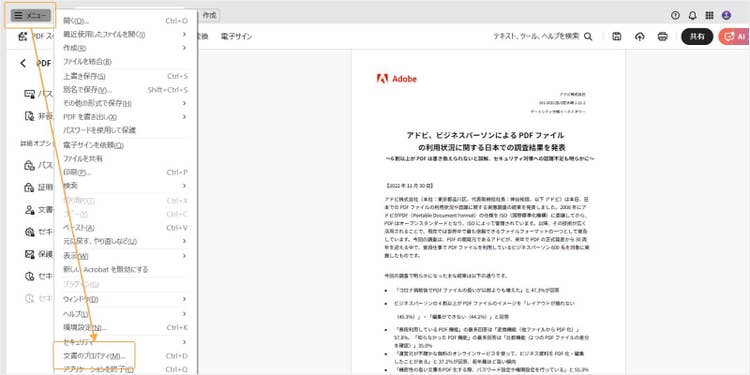Select 別名で保存 in the menu
750x375 pixels.
[x=125, y=90]
